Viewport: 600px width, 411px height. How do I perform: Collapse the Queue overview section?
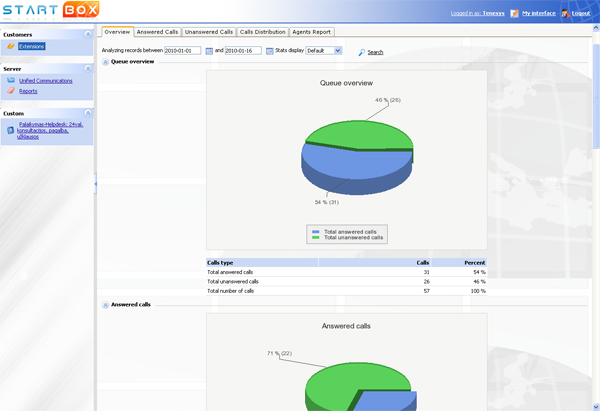click(106, 62)
